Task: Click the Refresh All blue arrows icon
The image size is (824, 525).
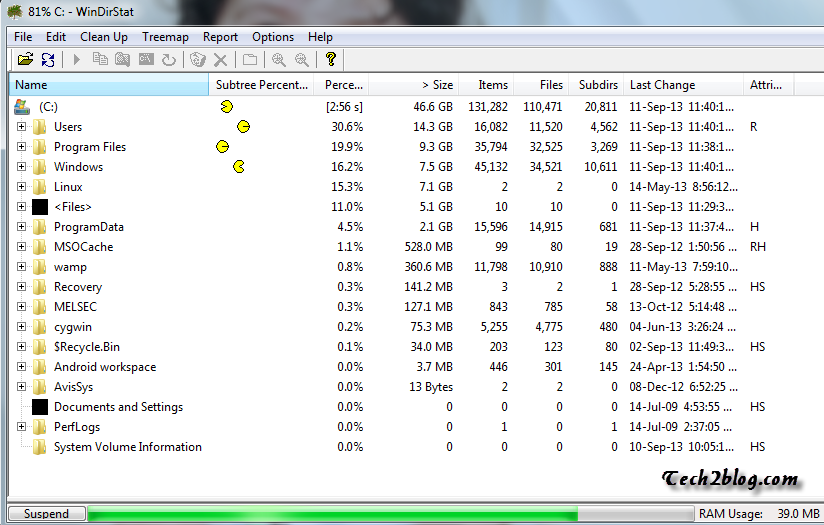Action: [x=48, y=59]
